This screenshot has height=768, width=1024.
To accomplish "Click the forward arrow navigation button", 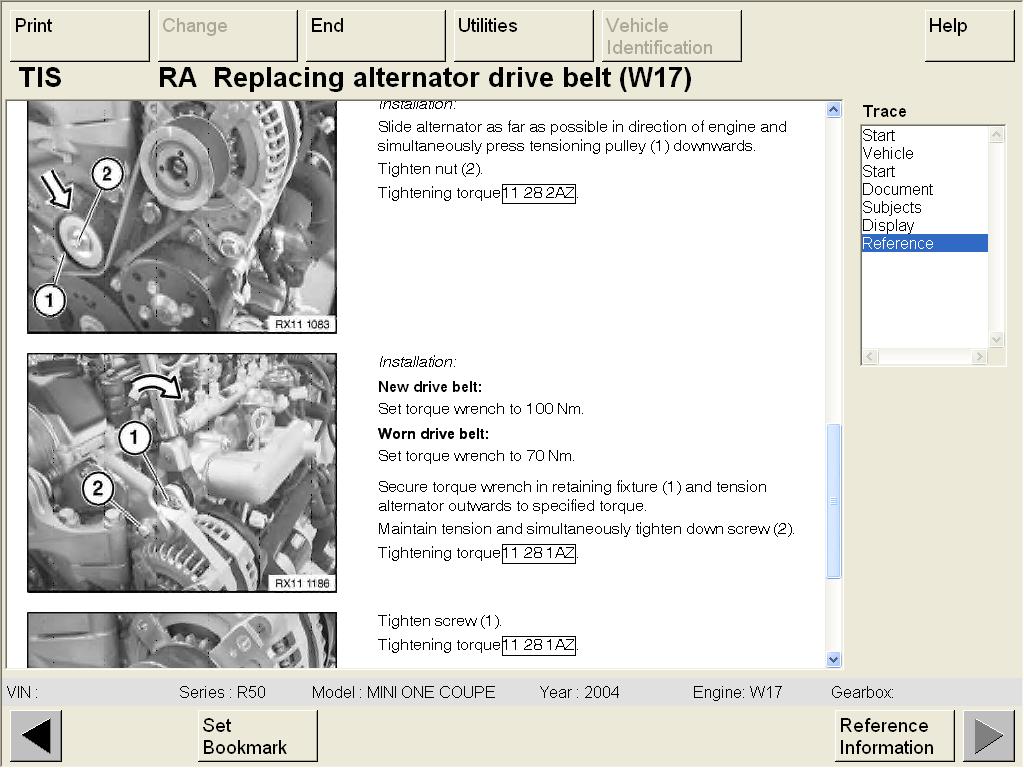I will (x=988, y=736).
